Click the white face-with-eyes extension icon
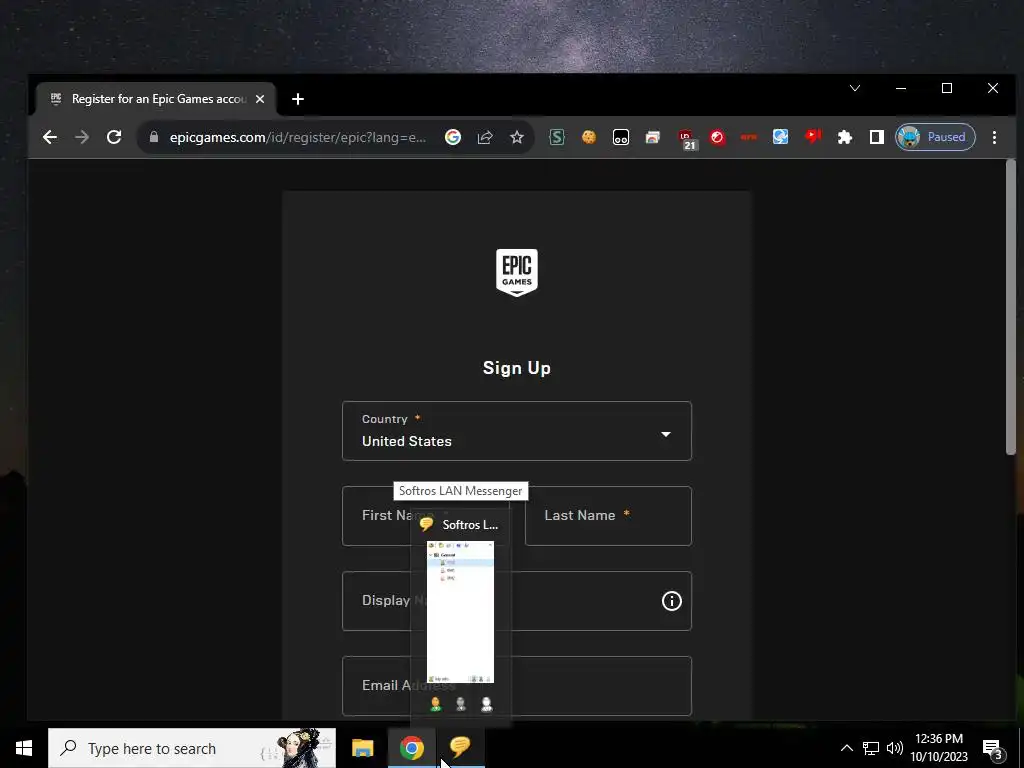The height and width of the screenshot is (768, 1024). click(x=620, y=137)
